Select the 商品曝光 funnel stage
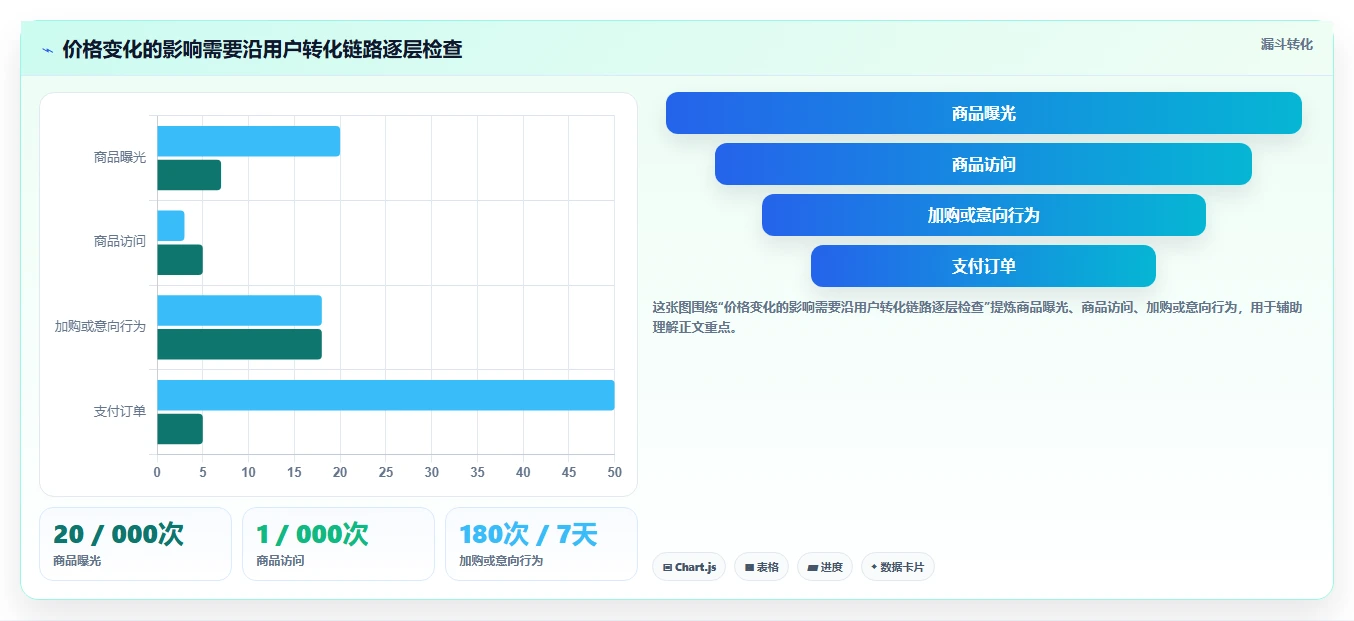The width and height of the screenshot is (1354, 621). 984,113
